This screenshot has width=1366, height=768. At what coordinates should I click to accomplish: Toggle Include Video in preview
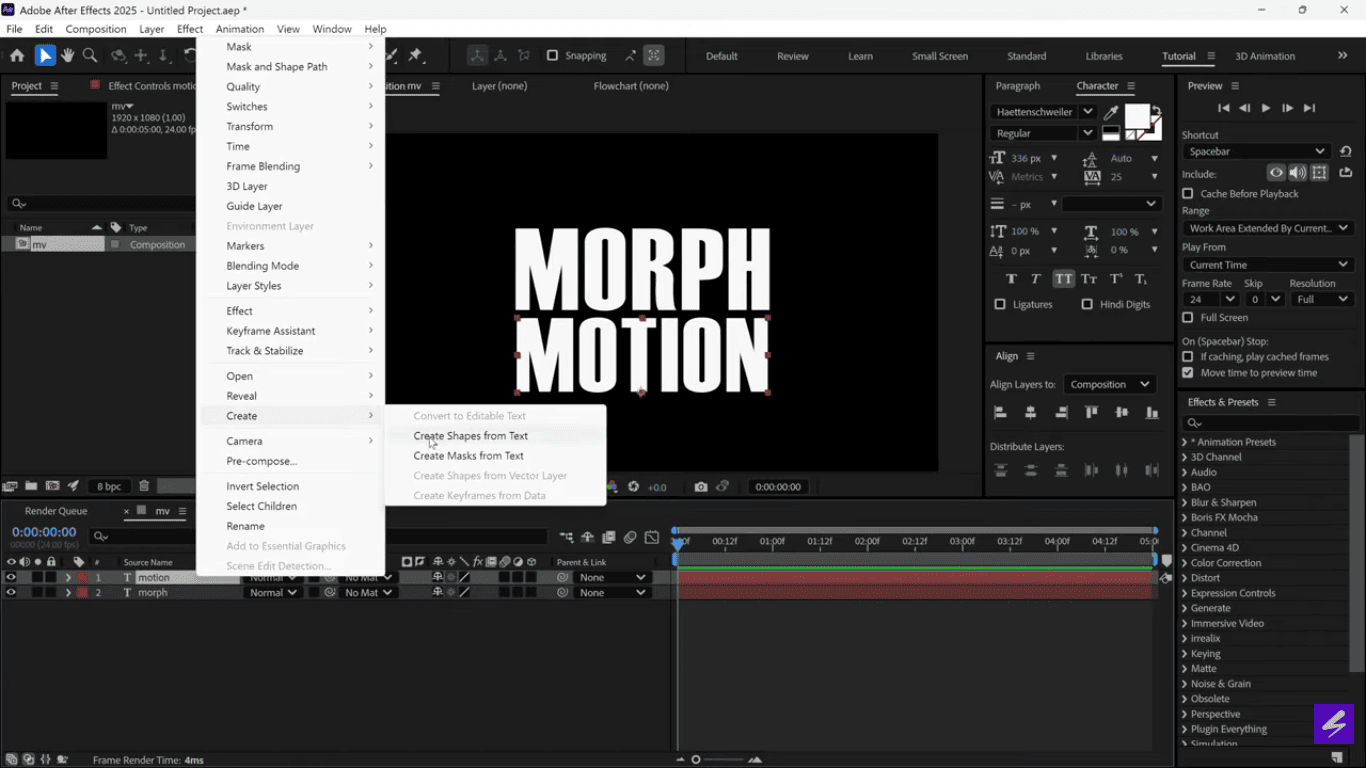pyautogui.click(x=1276, y=173)
